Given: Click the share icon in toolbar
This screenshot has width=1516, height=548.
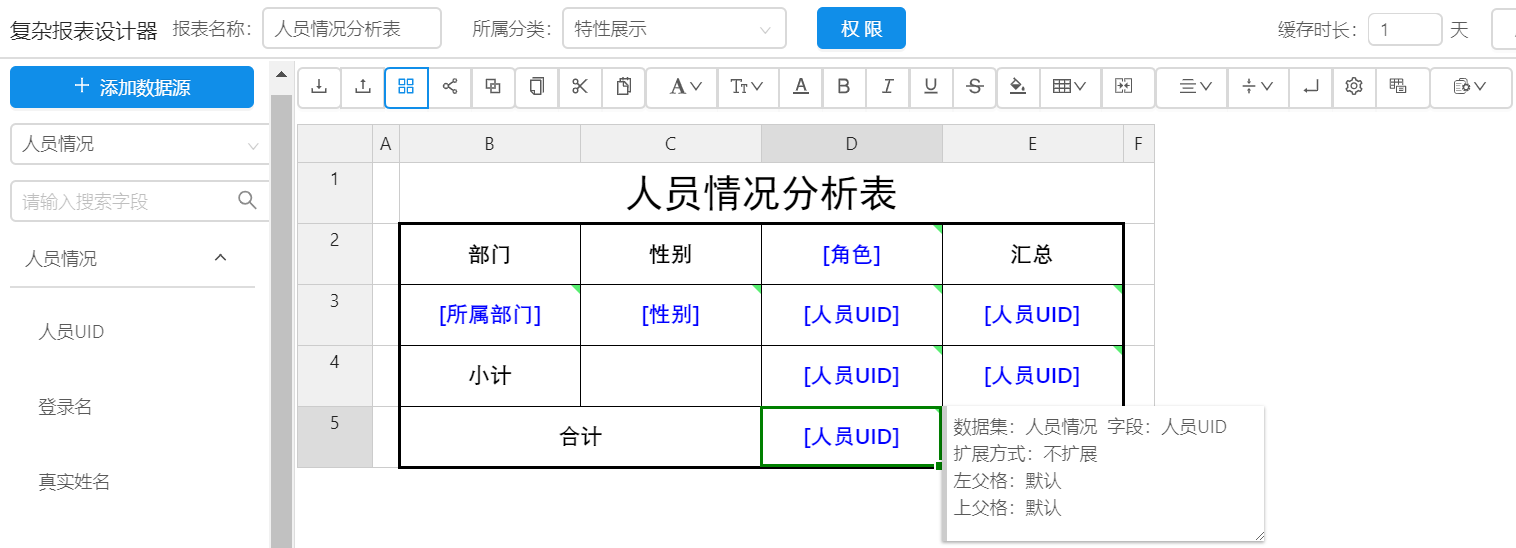Looking at the screenshot, I should coord(450,87).
